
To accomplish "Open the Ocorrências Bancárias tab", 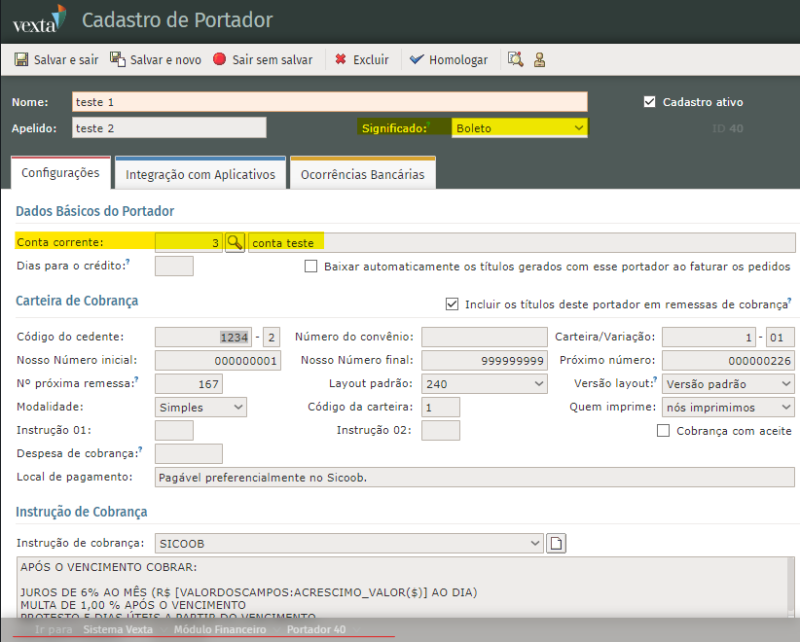I will tap(362, 174).
